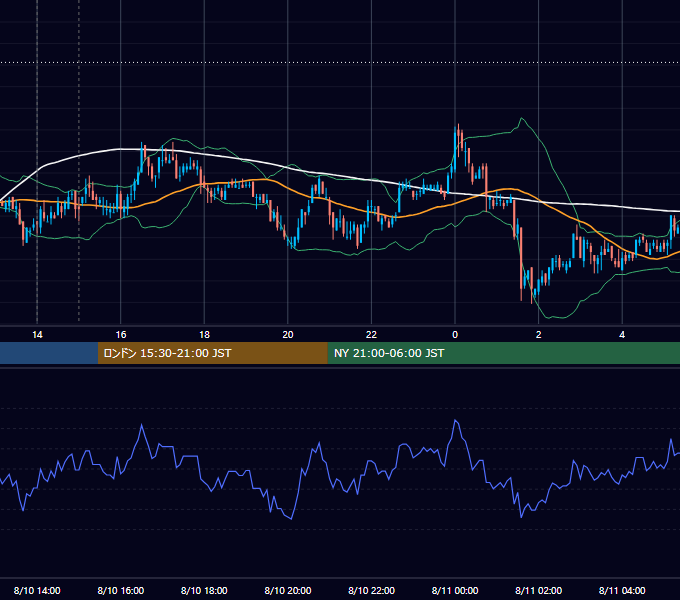This screenshot has width=680, height=600.
Task: Select the NY 21:00-06:00 JST session bar
Action: pyautogui.click(x=503, y=353)
